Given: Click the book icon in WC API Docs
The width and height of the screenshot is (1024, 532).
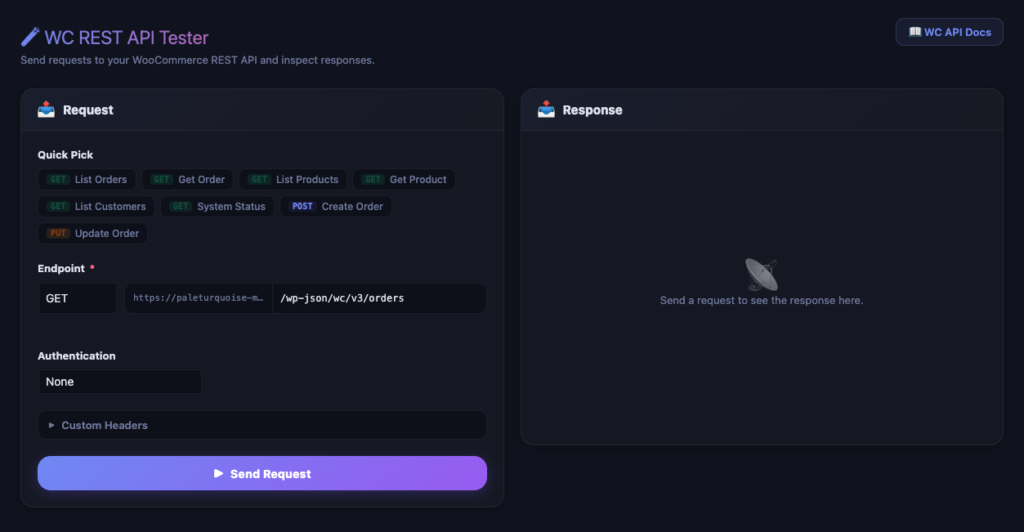Looking at the screenshot, I should tap(915, 32).
